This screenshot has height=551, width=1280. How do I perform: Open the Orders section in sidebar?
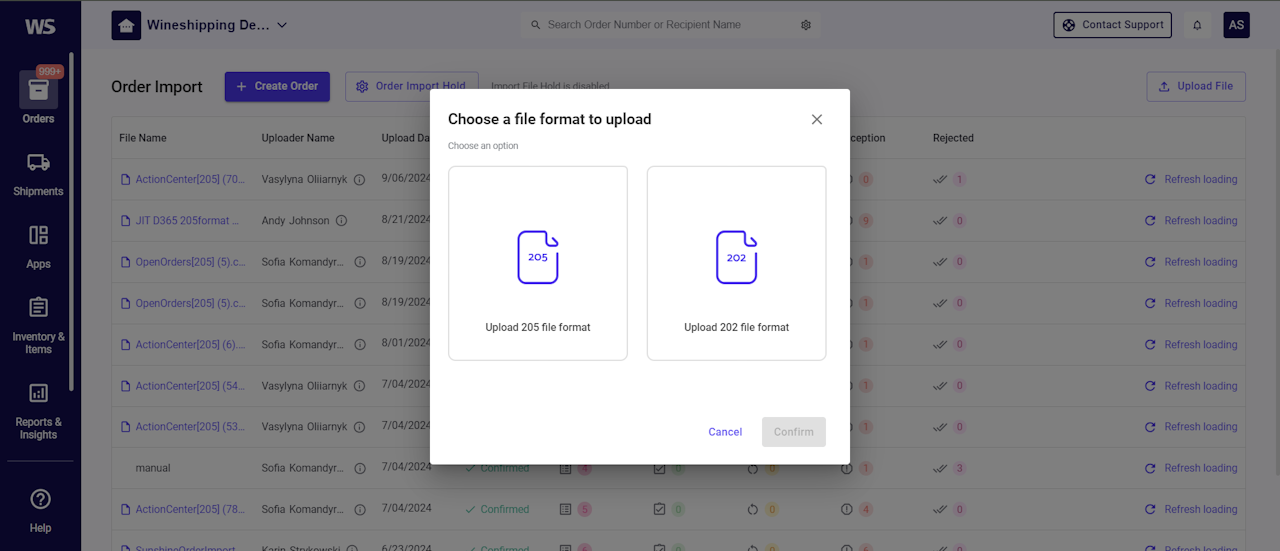[38, 98]
